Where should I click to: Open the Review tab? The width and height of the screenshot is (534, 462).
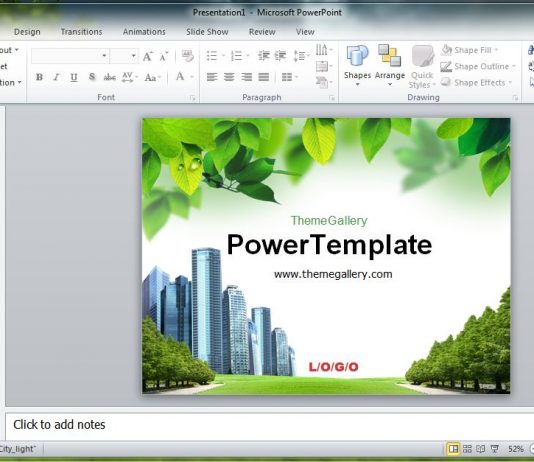point(262,32)
